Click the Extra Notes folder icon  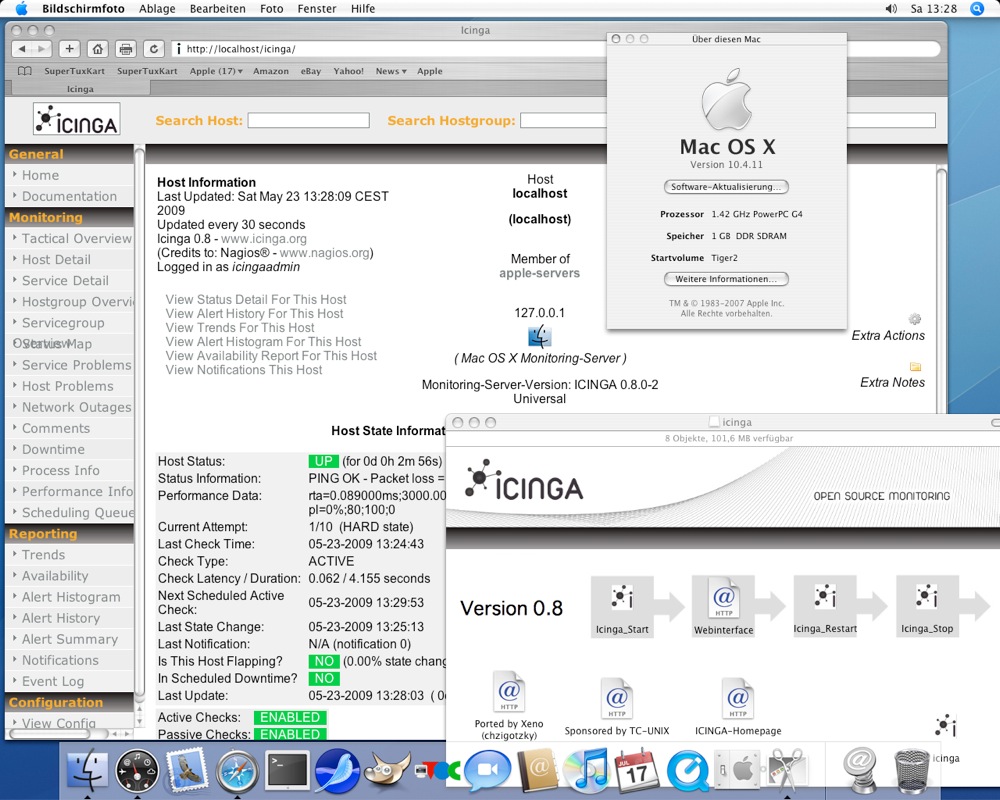(x=915, y=366)
